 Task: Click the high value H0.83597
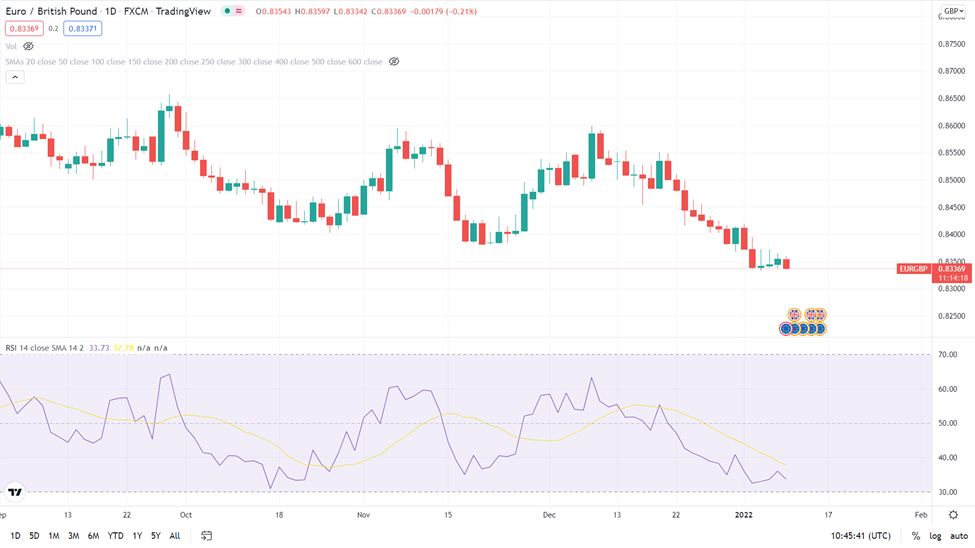(312, 11)
